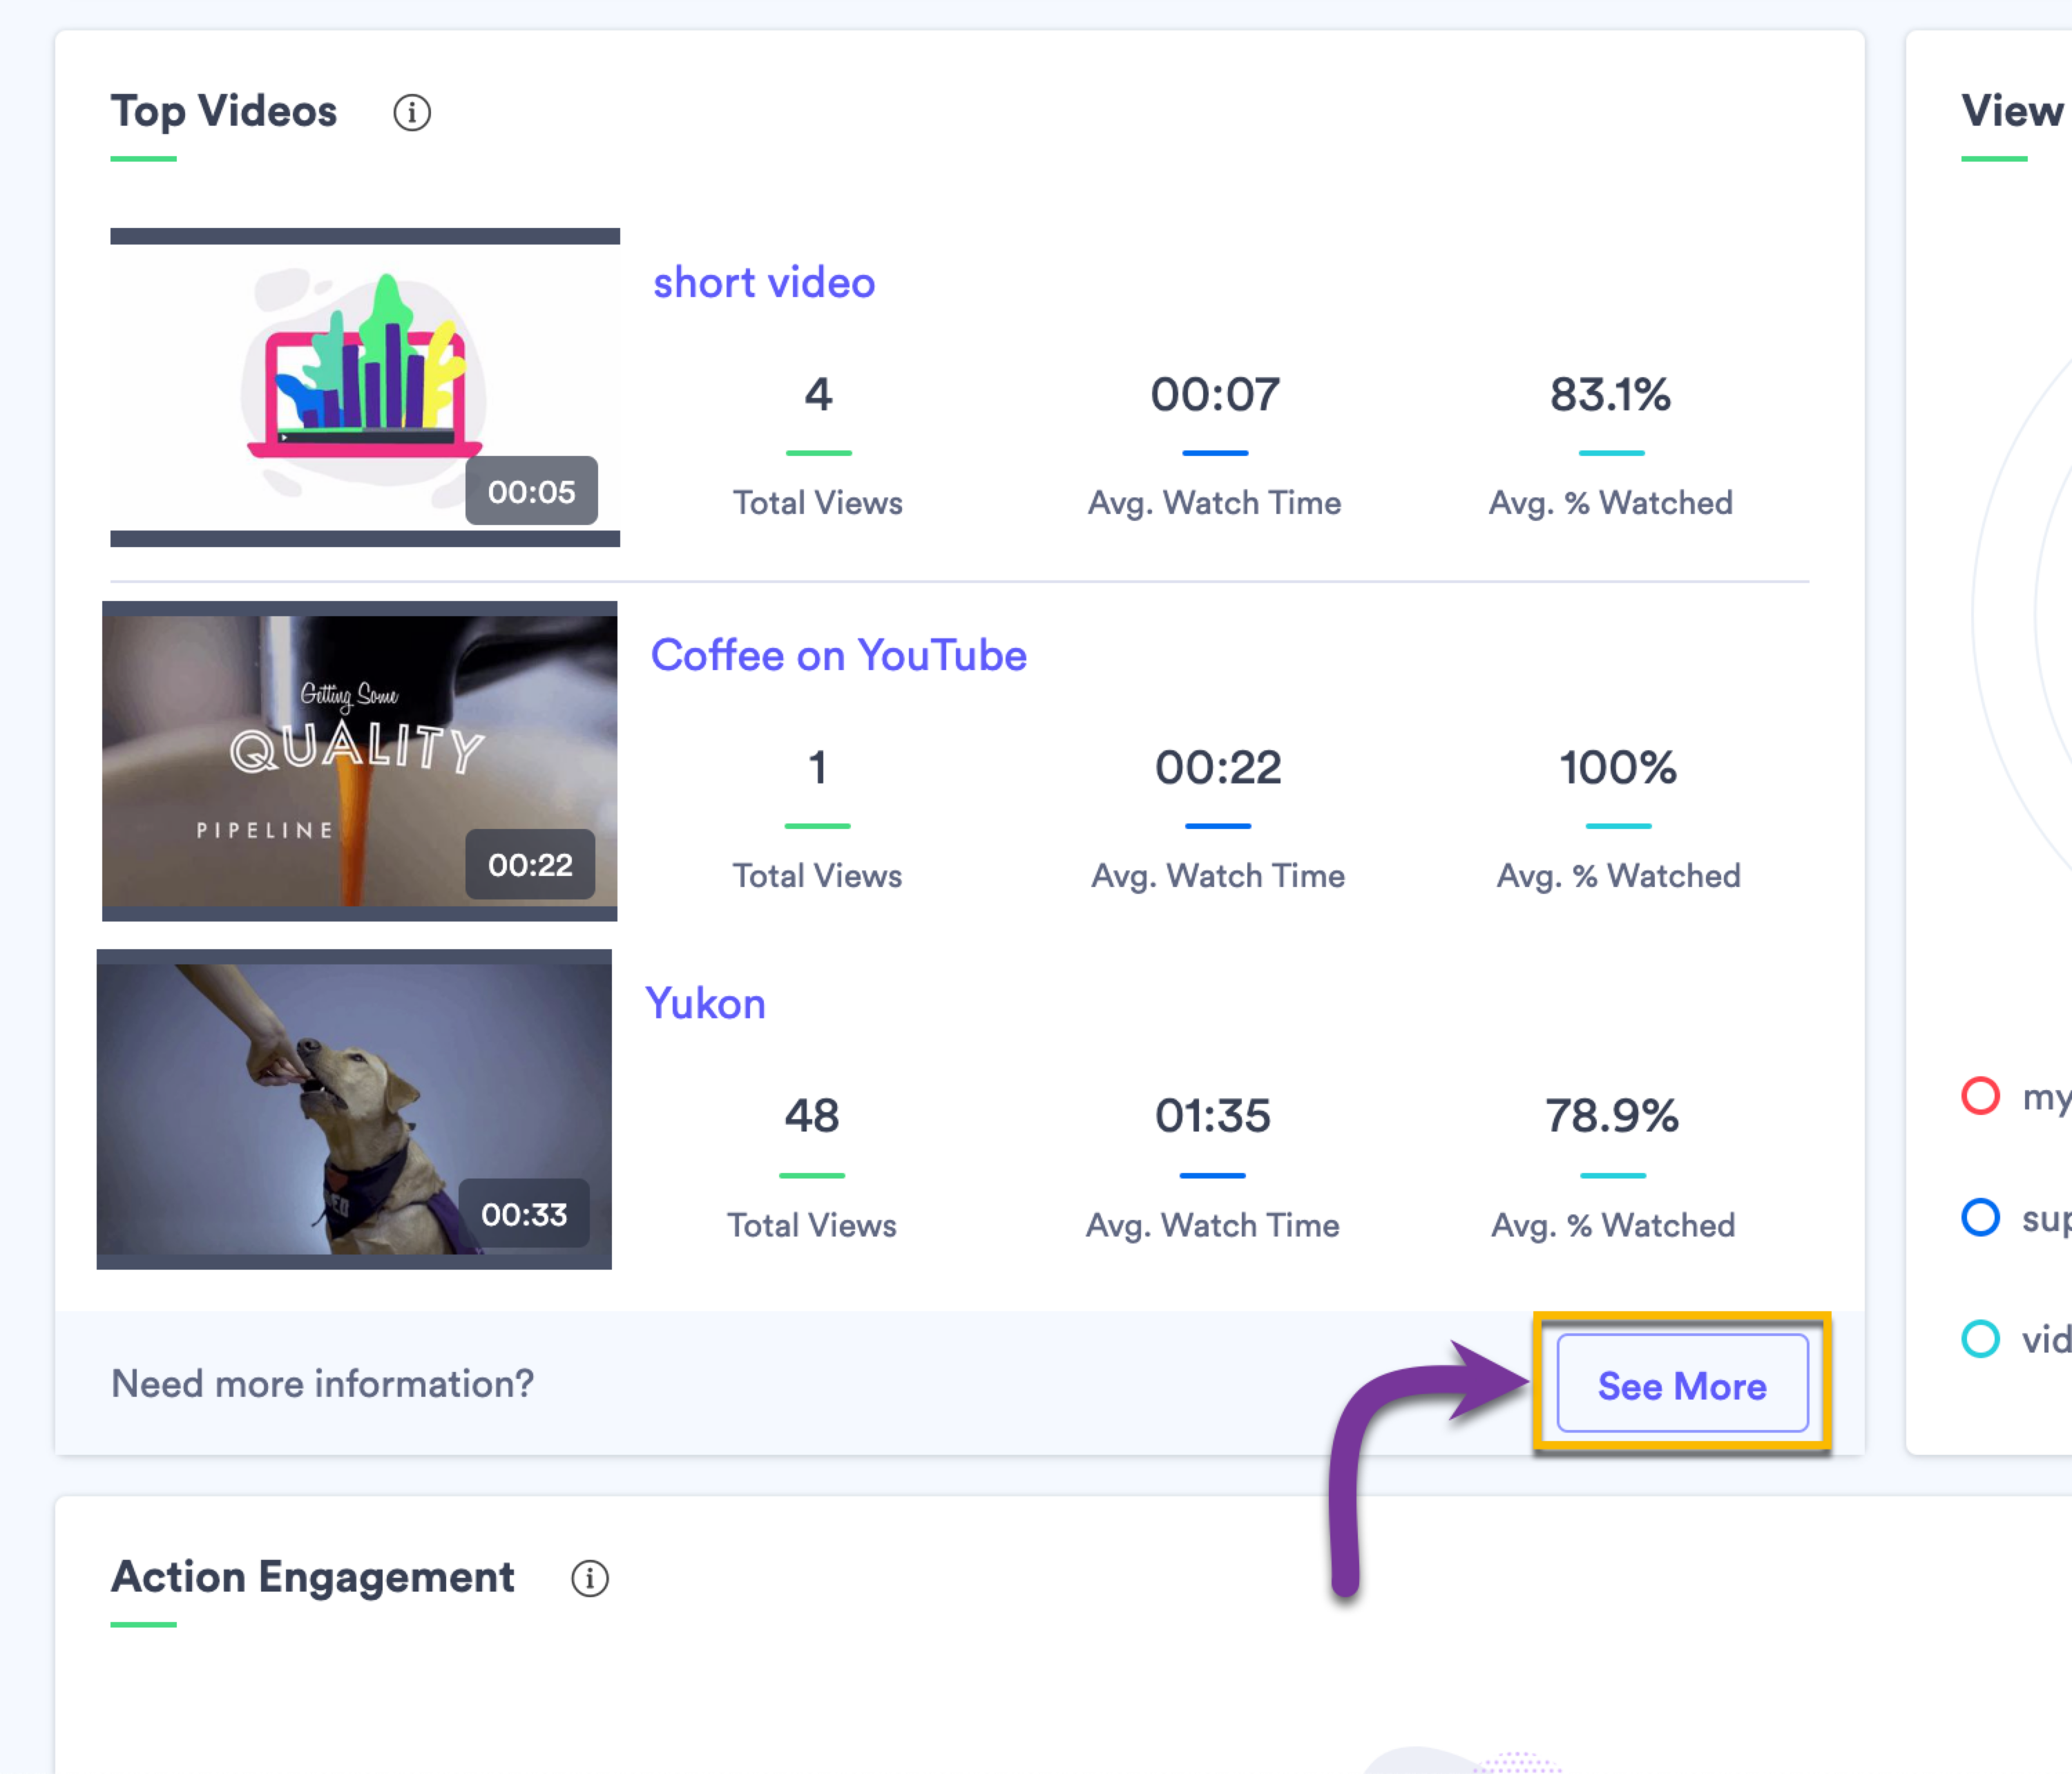Open the Yukon dog thumbnail
The image size is (2072, 1774).
tap(354, 1109)
